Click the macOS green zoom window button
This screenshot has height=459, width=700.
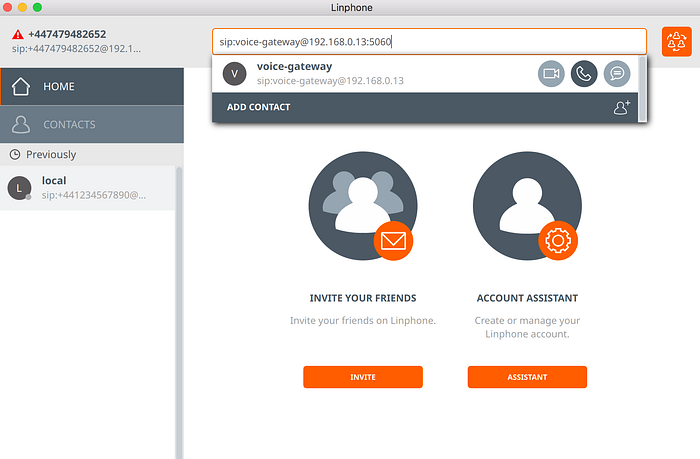coord(38,7)
